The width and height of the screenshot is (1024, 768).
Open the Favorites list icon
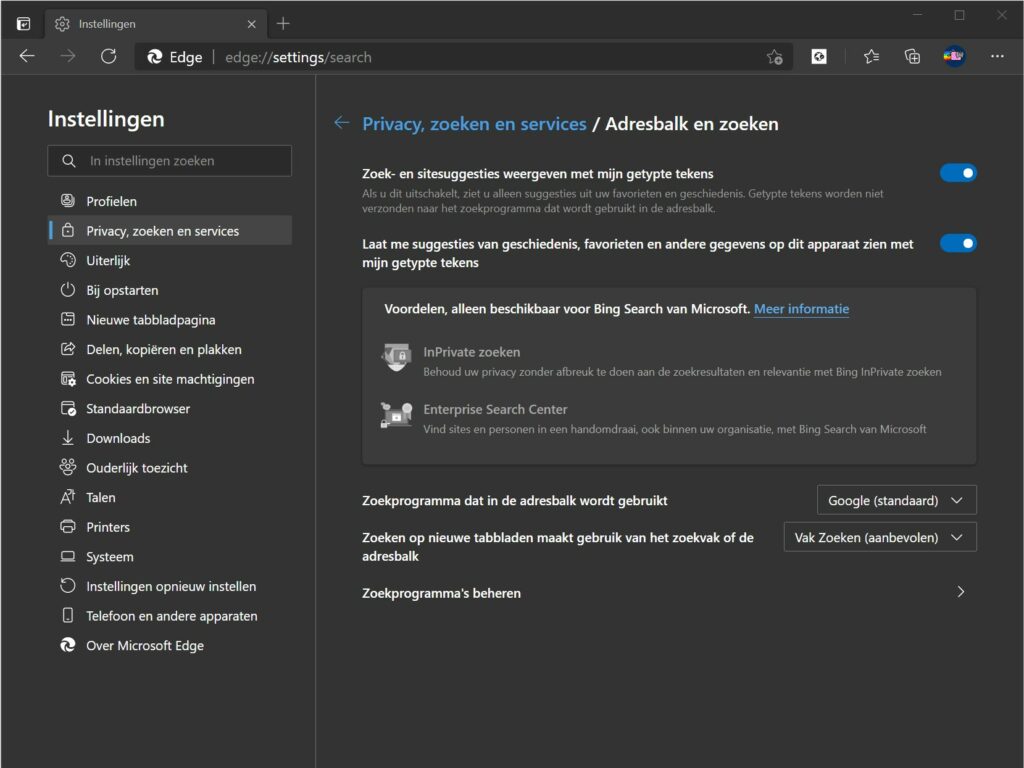click(871, 57)
